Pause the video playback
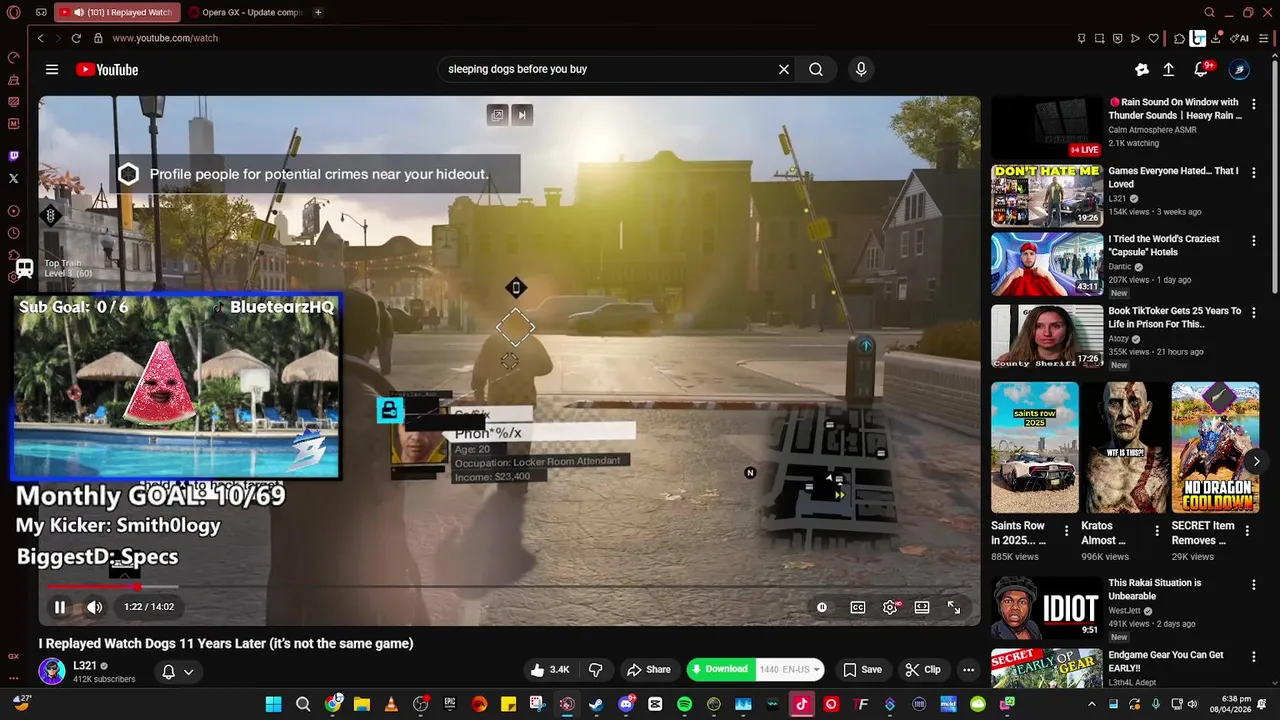 60,607
